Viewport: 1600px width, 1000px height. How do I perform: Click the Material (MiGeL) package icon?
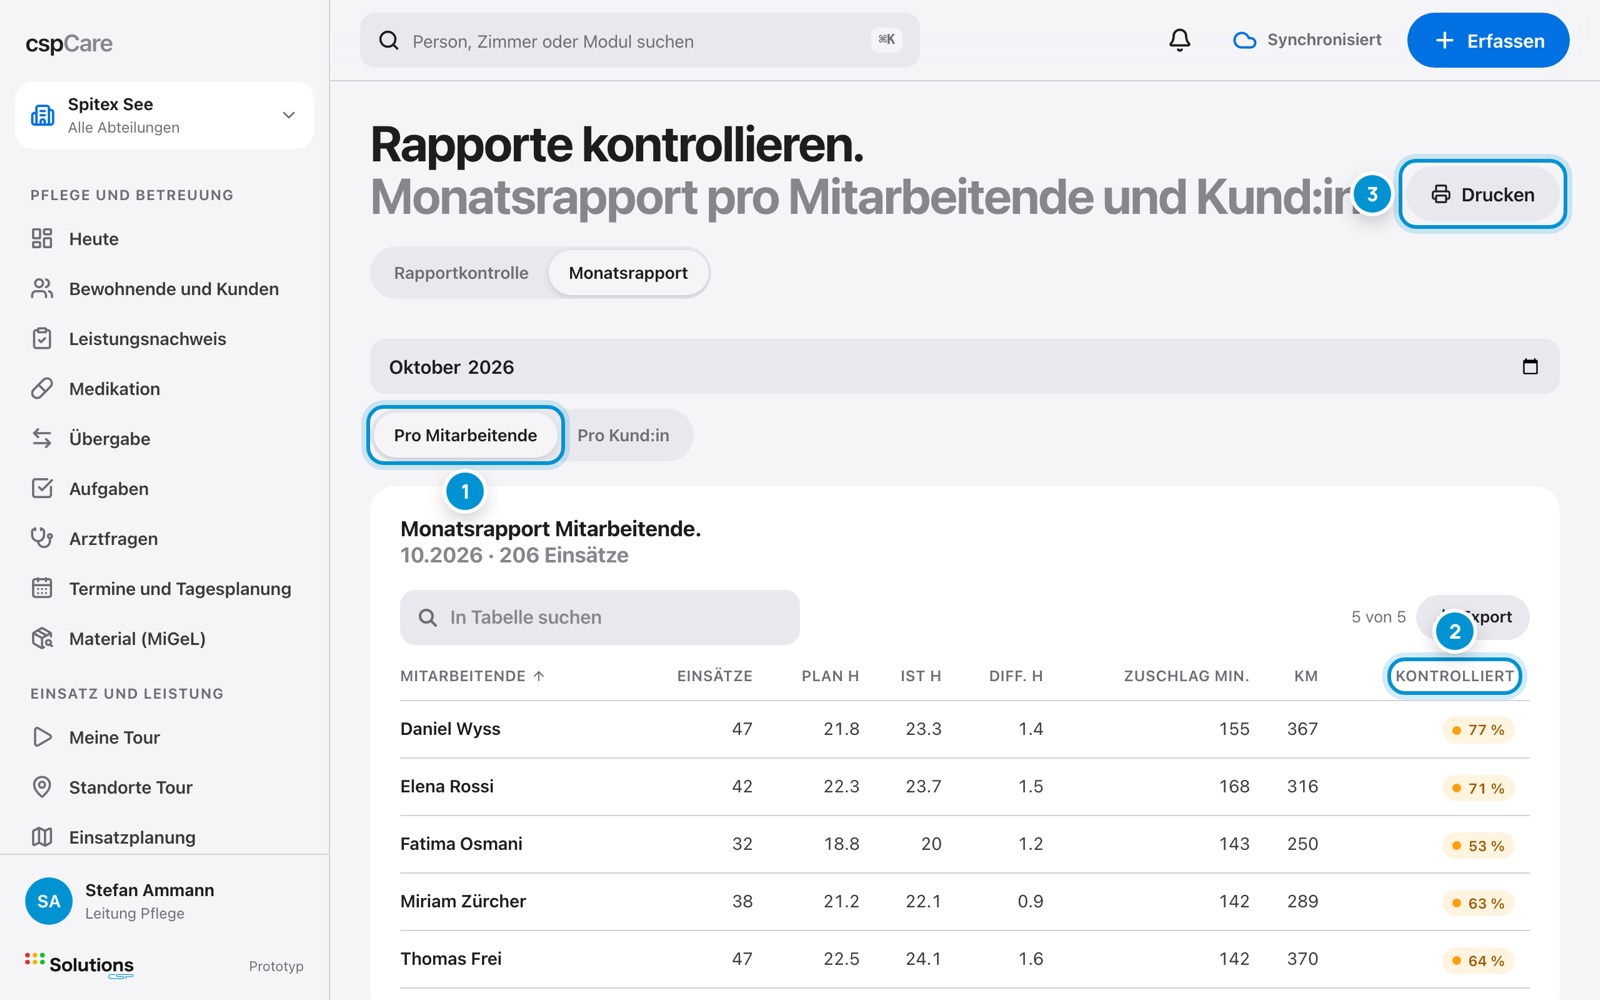point(42,638)
